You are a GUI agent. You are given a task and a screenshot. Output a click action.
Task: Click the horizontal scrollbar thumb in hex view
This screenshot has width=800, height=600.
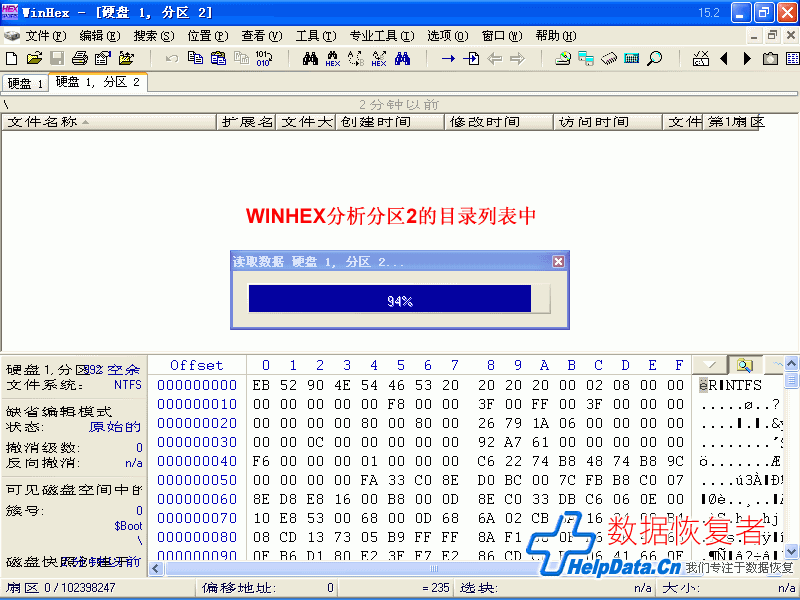[x=433, y=569]
